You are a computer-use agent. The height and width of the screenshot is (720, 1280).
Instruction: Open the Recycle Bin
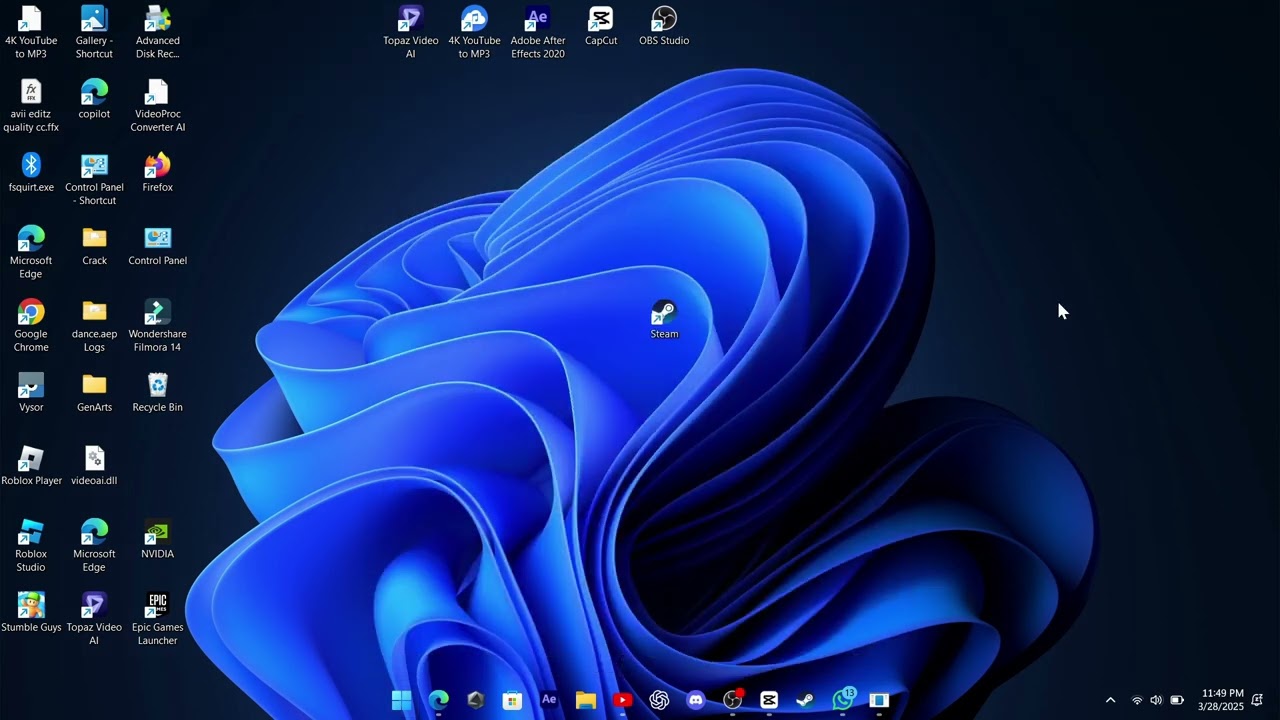pyautogui.click(x=157, y=392)
